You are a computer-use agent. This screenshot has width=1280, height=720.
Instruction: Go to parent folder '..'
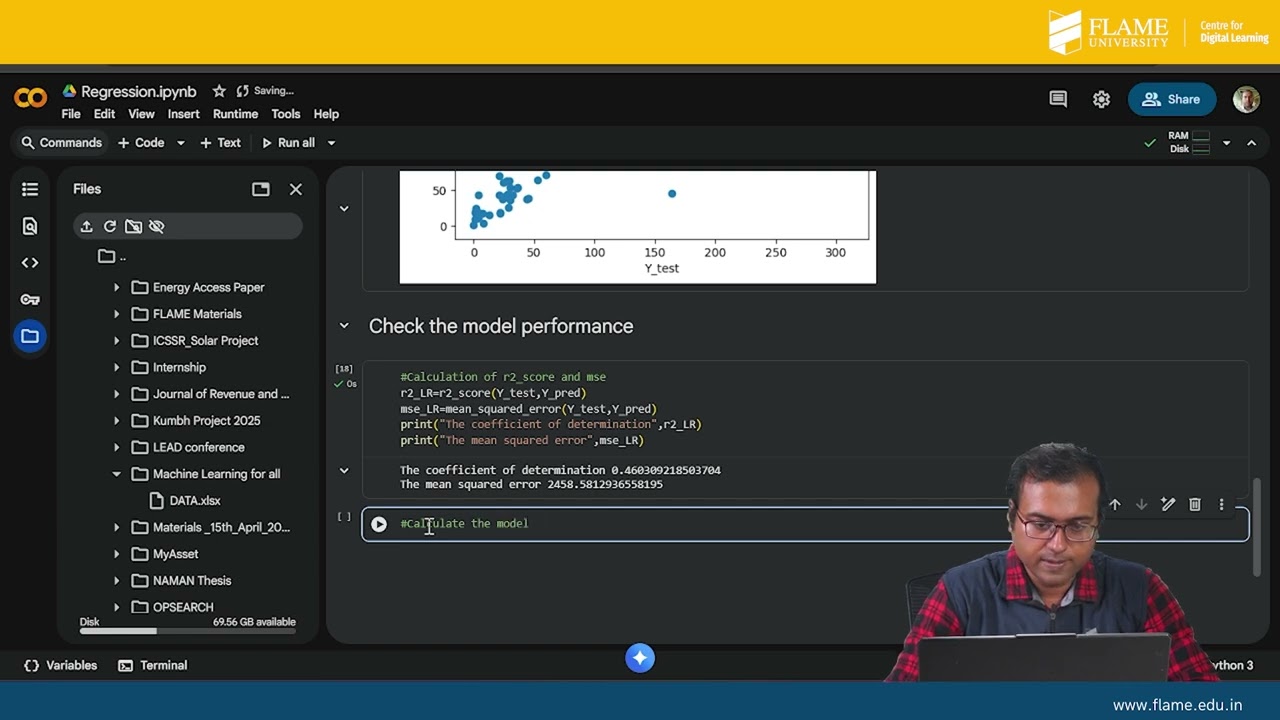coord(112,257)
